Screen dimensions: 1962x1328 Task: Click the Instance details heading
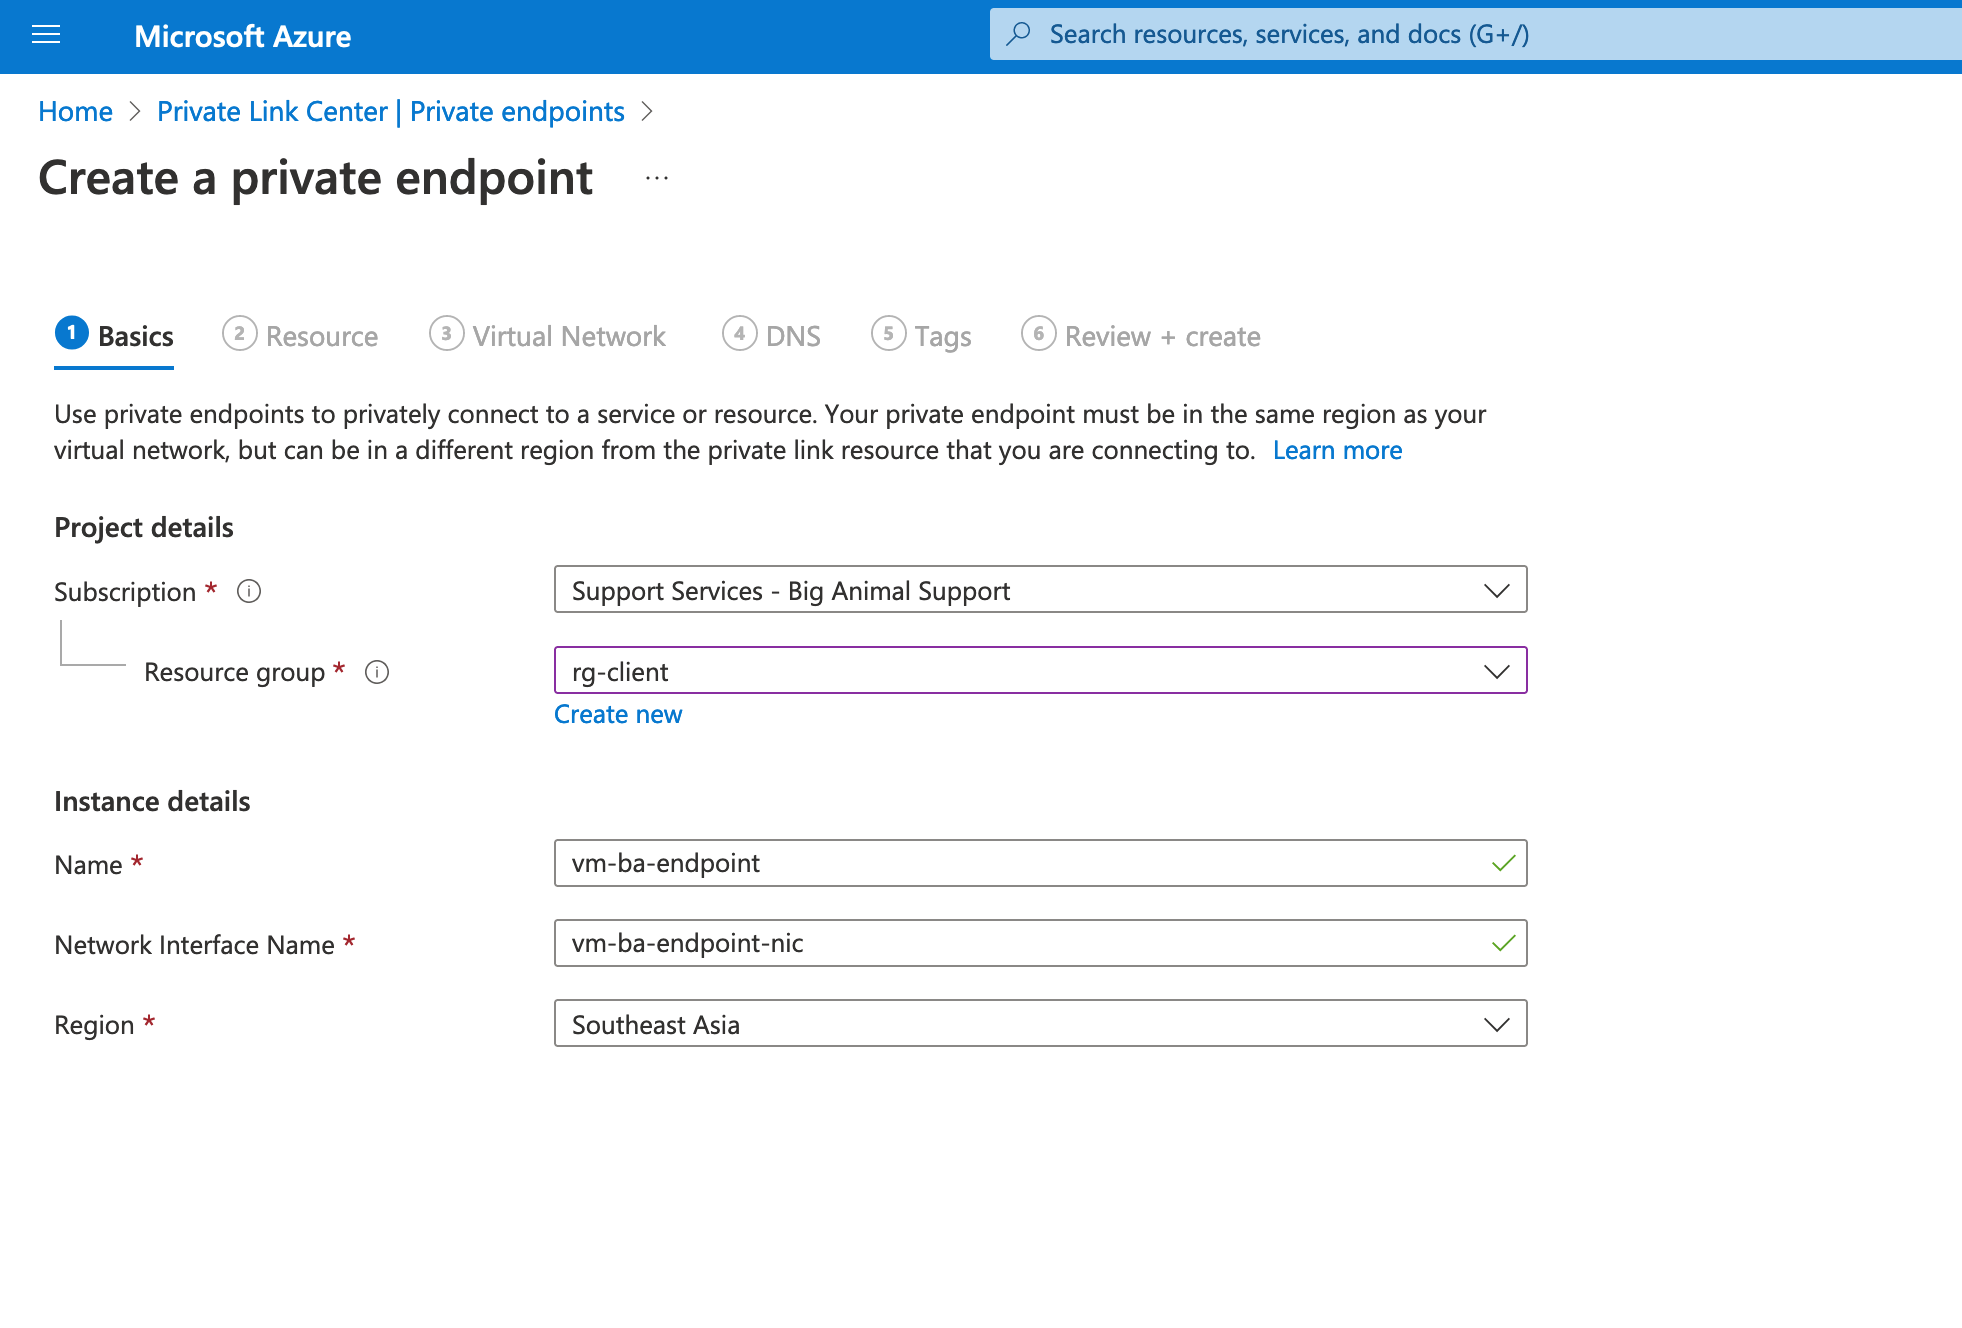pos(152,801)
